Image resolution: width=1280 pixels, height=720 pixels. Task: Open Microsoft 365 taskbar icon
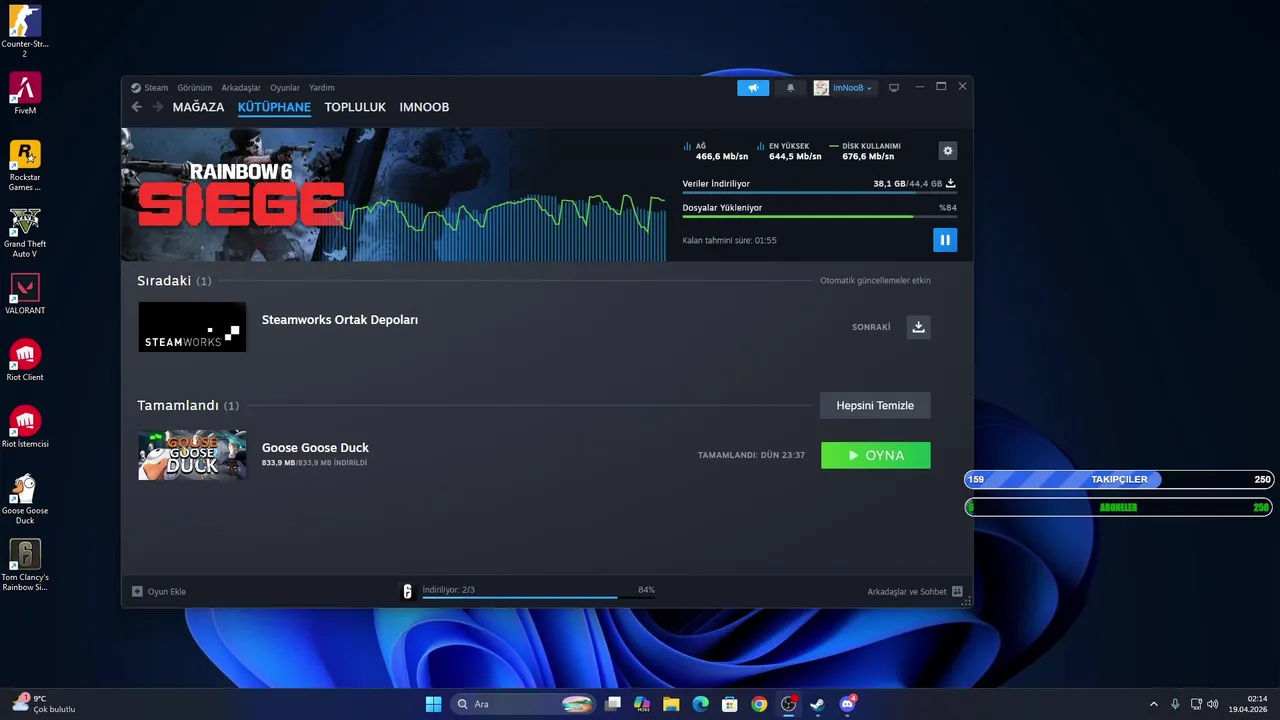pos(642,704)
